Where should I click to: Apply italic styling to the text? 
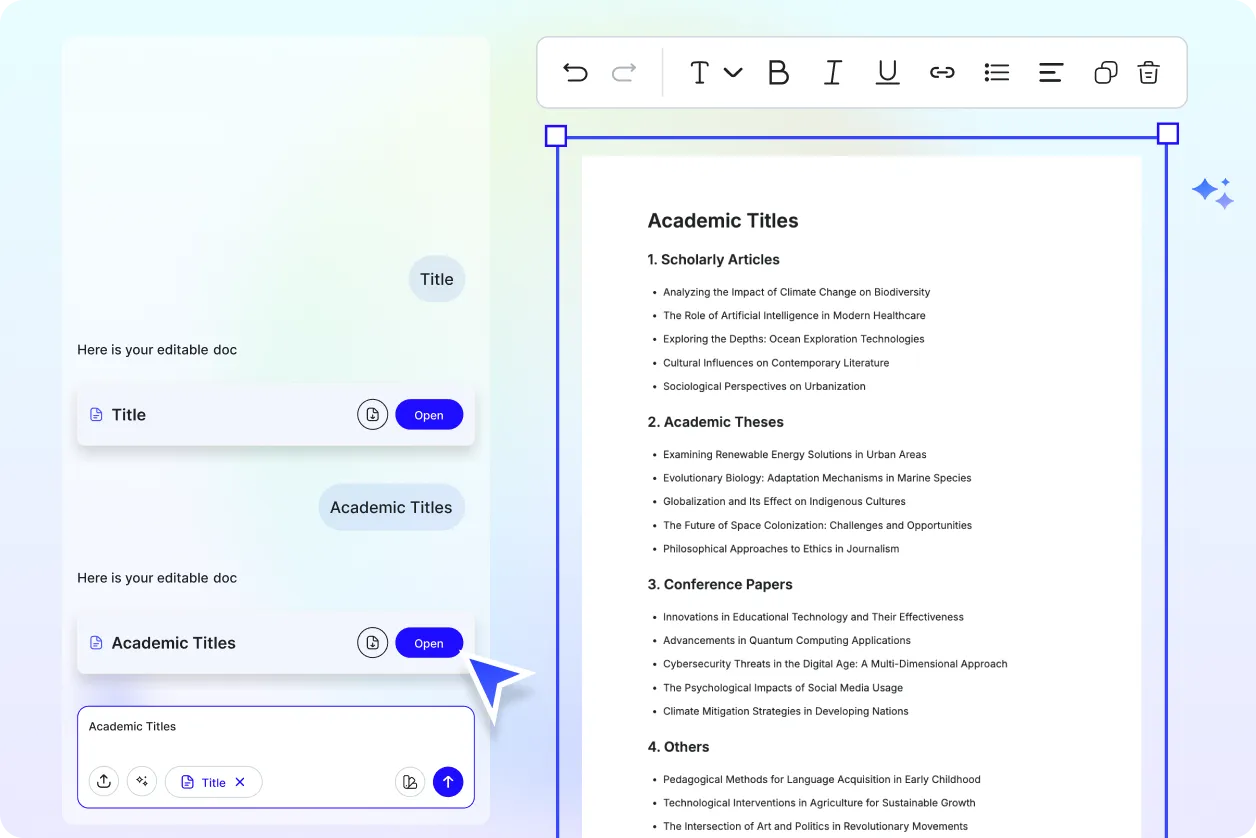coord(833,72)
